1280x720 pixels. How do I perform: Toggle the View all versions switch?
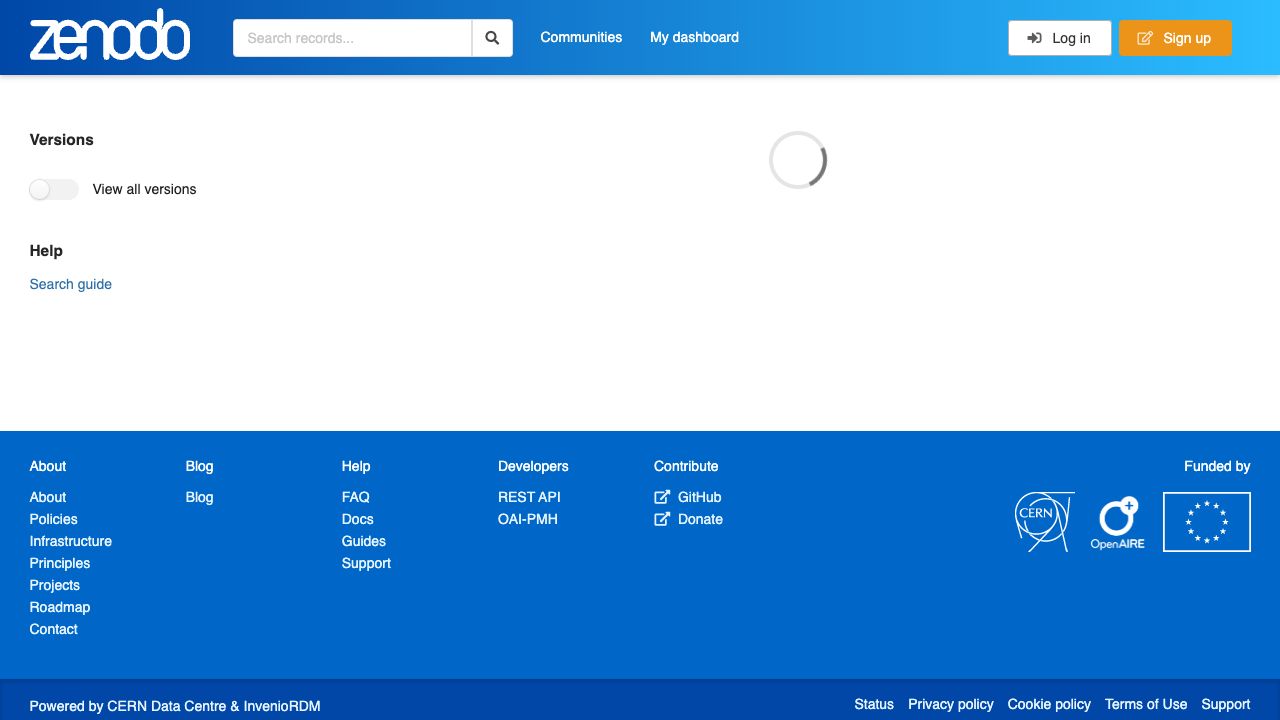(54, 189)
